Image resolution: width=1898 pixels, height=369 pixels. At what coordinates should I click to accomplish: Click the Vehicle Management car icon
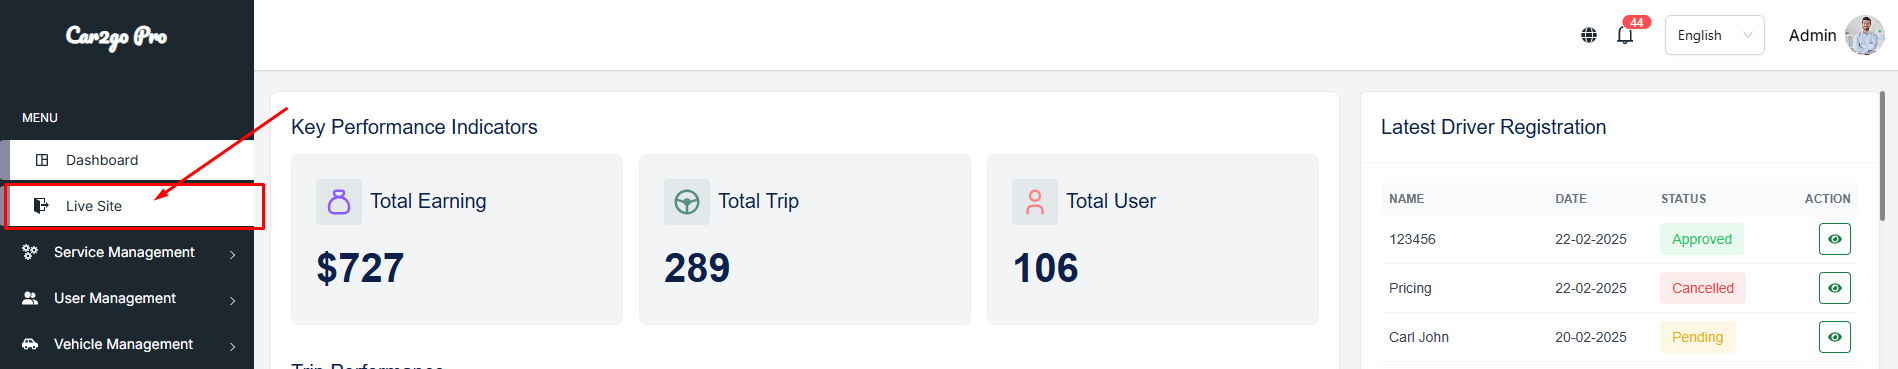[30, 344]
